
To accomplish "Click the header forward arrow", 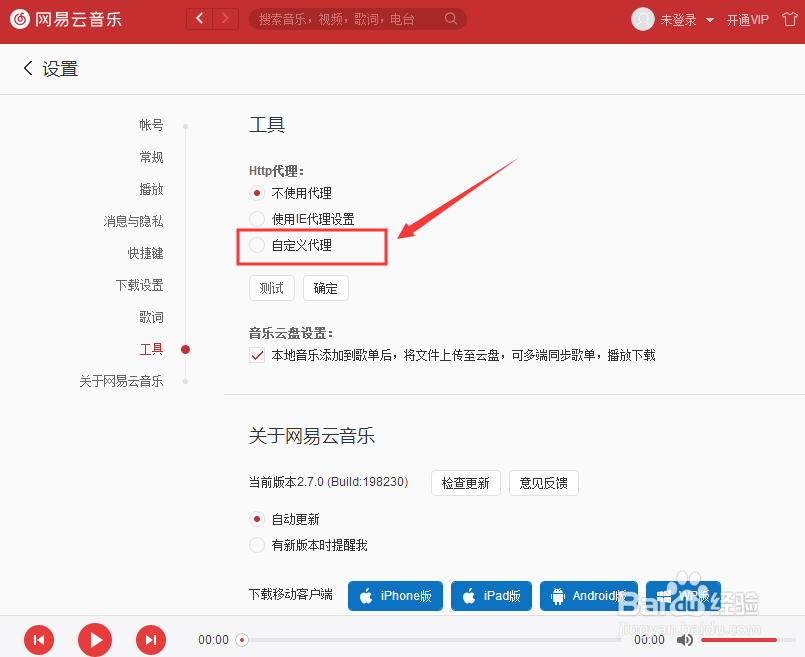I will (x=225, y=19).
